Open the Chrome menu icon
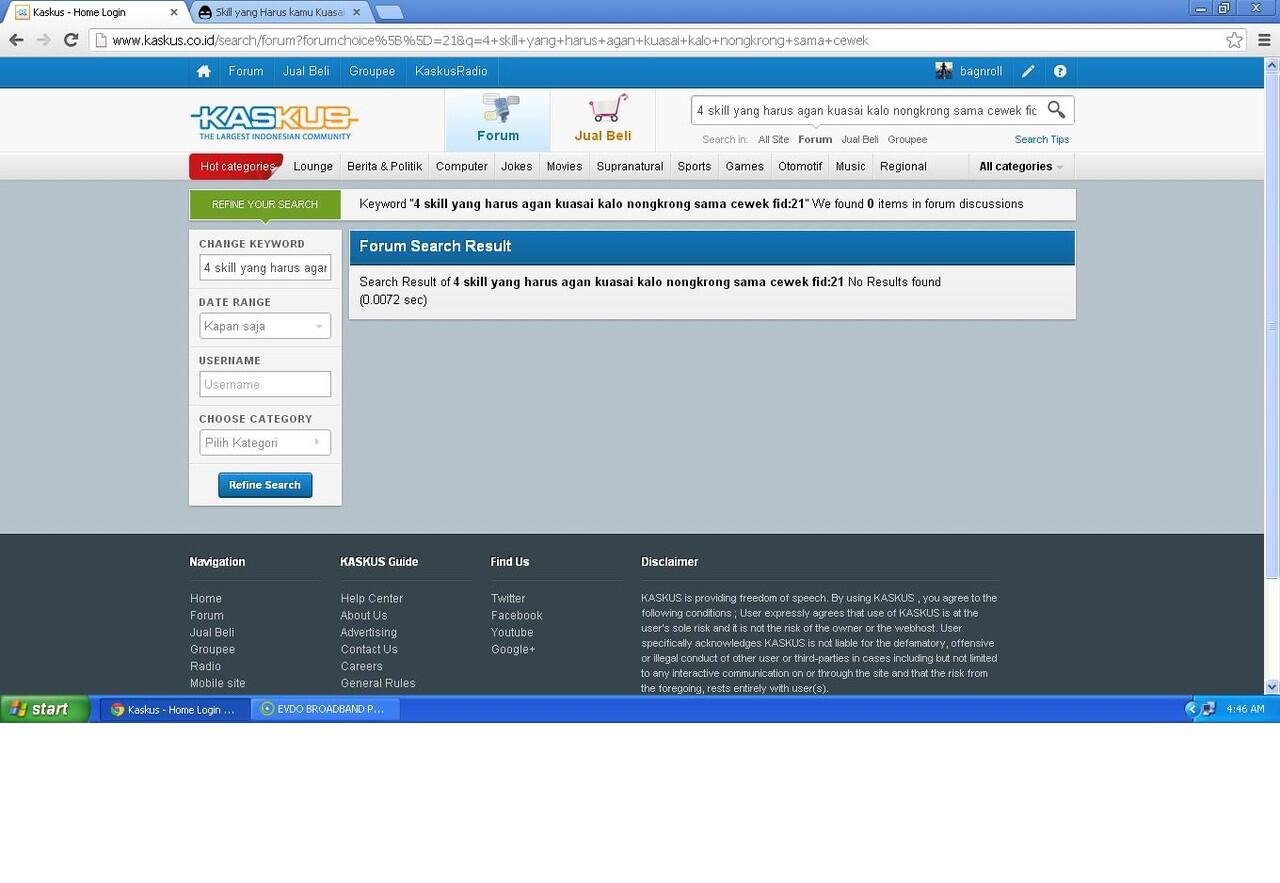 pyautogui.click(x=1265, y=40)
